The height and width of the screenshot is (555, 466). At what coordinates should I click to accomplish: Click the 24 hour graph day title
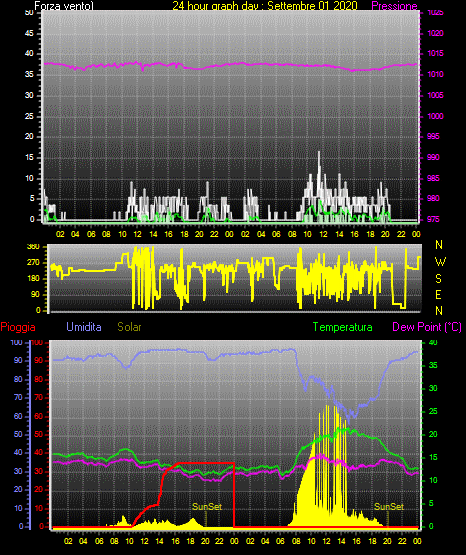265,5
